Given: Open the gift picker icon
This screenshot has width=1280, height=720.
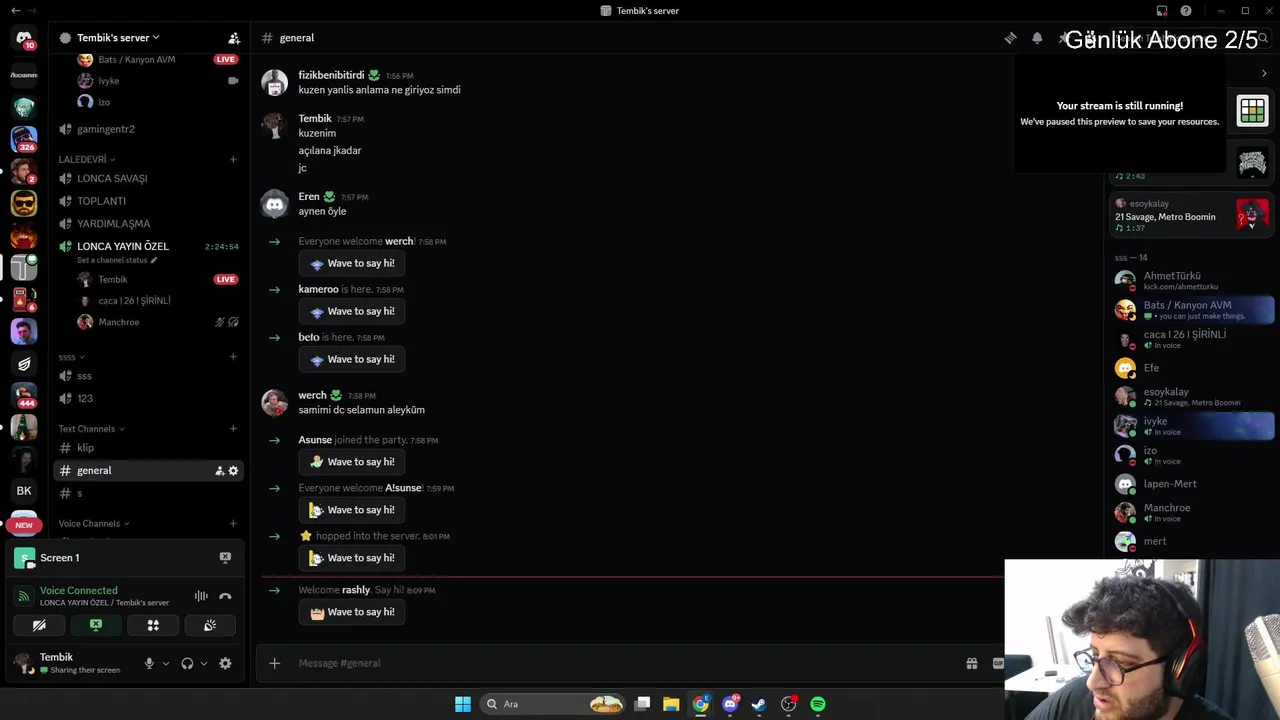Looking at the screenshot, I should (x=971, y=663).
